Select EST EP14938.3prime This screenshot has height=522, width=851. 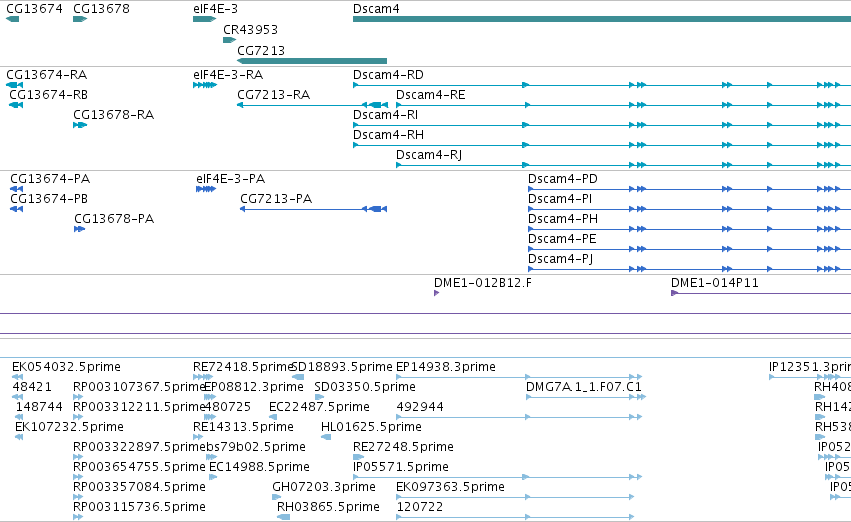pyautogui.click(x=519, y=377)
